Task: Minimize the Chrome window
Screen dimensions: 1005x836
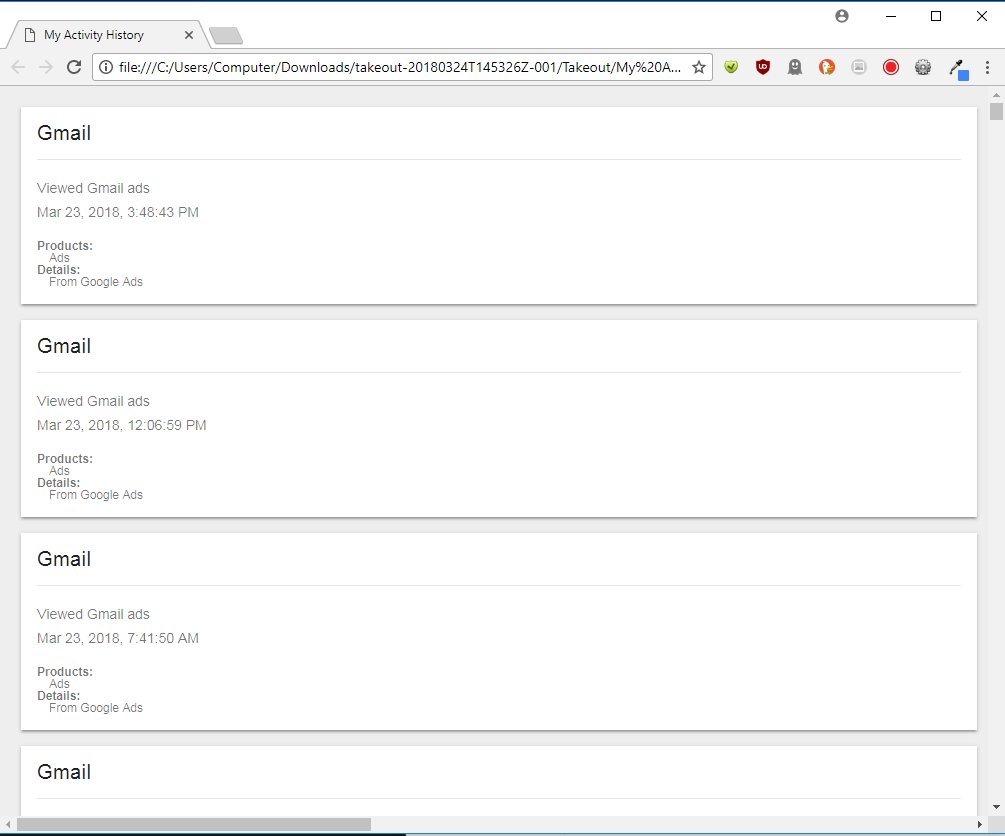Action: click(891, 16)
